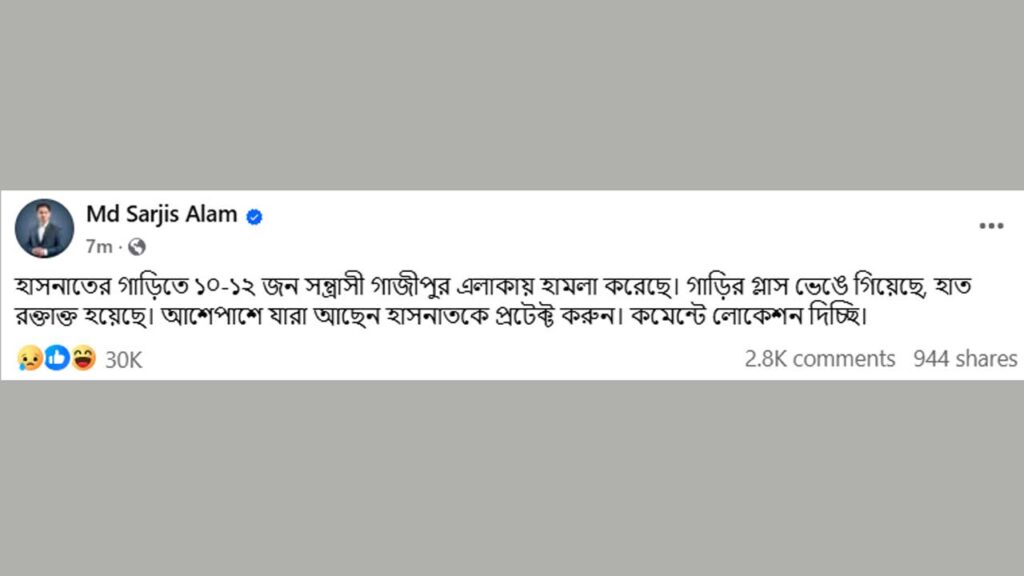1024x576 pixels.
Task: View the 944 shares list
Action: tap(965, 359)
